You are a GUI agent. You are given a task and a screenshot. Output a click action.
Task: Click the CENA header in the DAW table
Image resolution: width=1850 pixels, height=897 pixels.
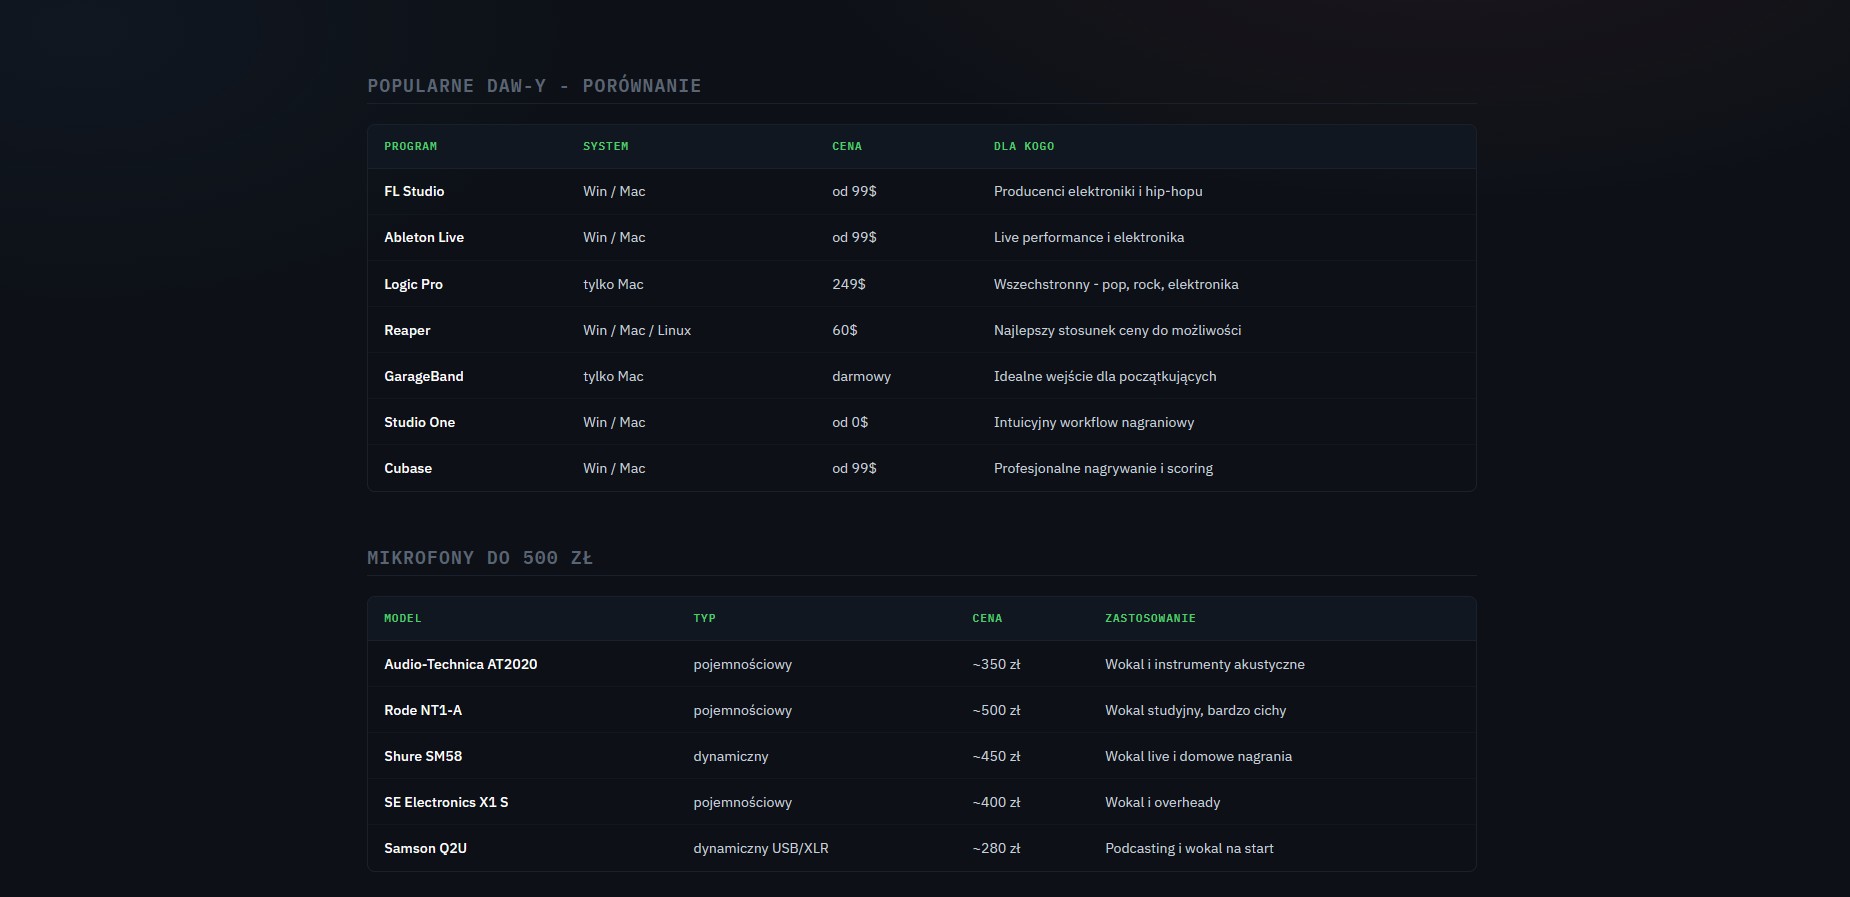[847, 146]
